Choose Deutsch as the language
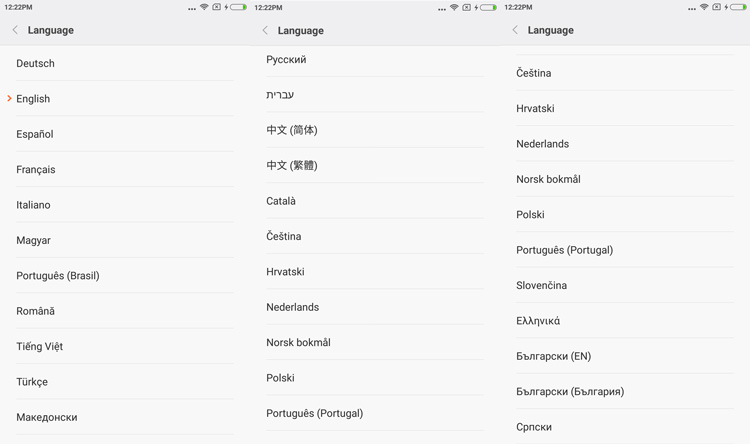The image size is (750, 444). pos(36,63)
